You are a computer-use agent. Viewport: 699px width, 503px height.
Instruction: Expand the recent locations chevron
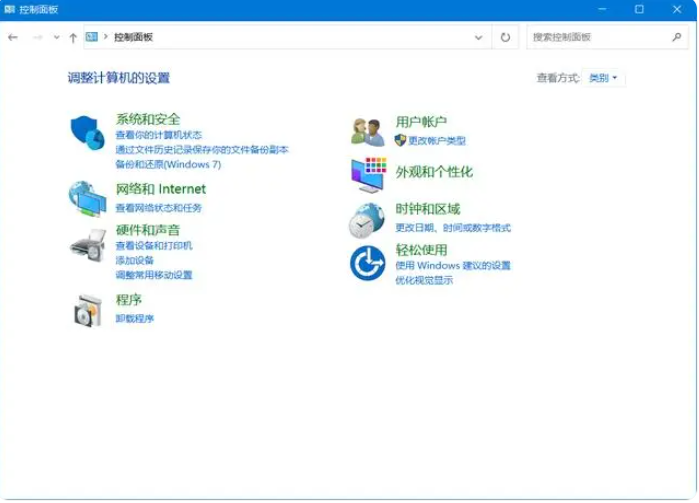point(56,37)
